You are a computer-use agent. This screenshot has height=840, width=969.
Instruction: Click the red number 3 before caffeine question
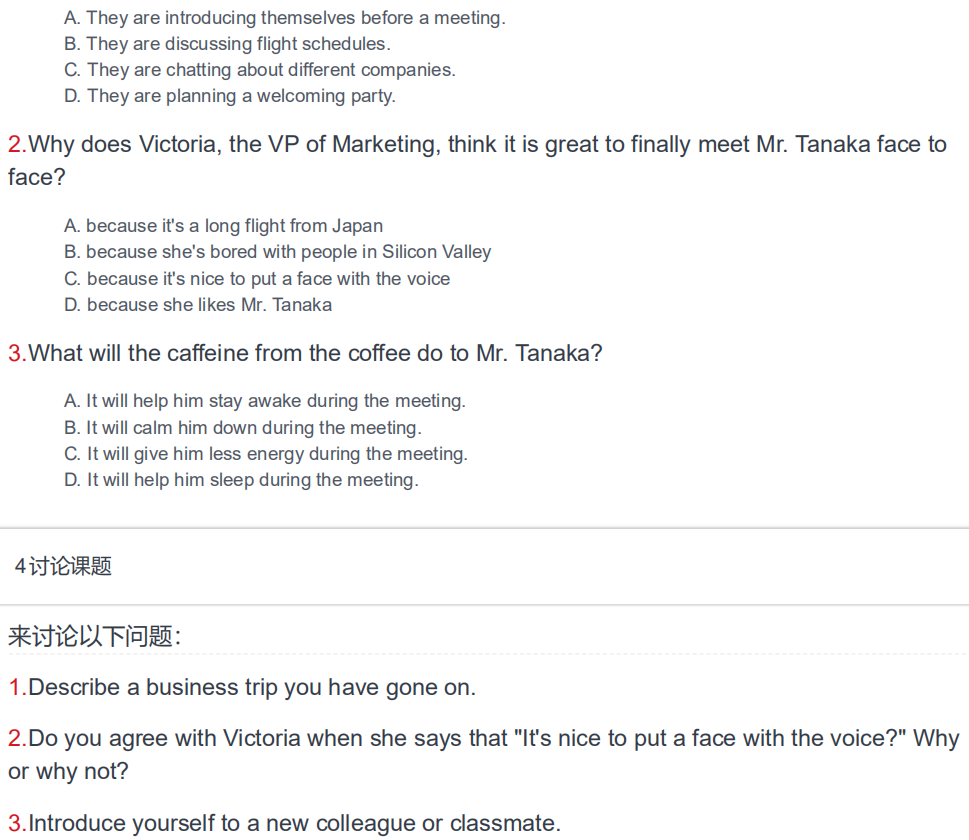(15, 354)
